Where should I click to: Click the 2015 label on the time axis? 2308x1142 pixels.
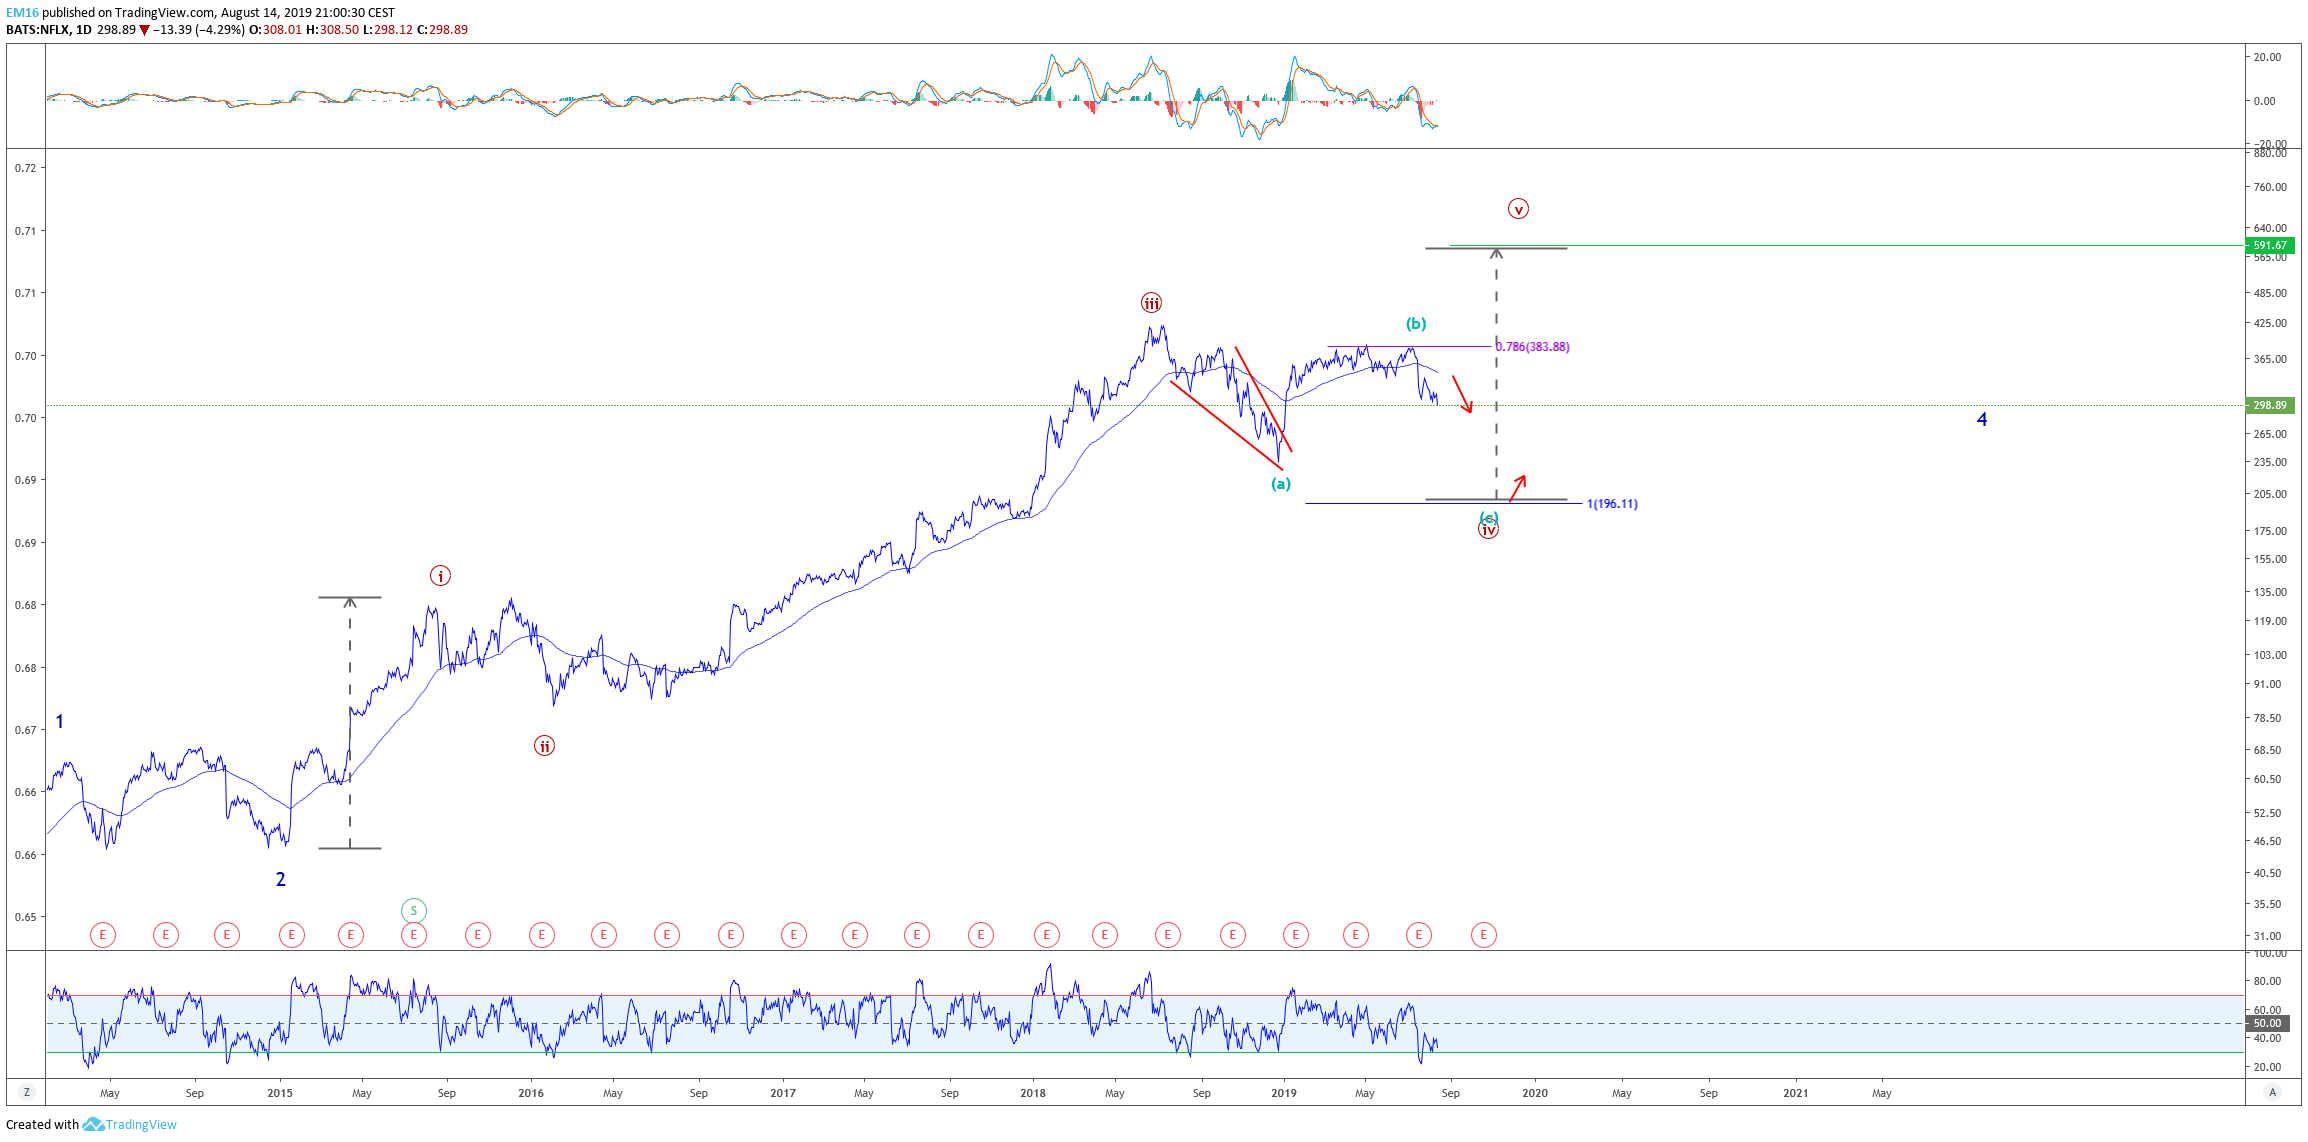point(280,1093)
